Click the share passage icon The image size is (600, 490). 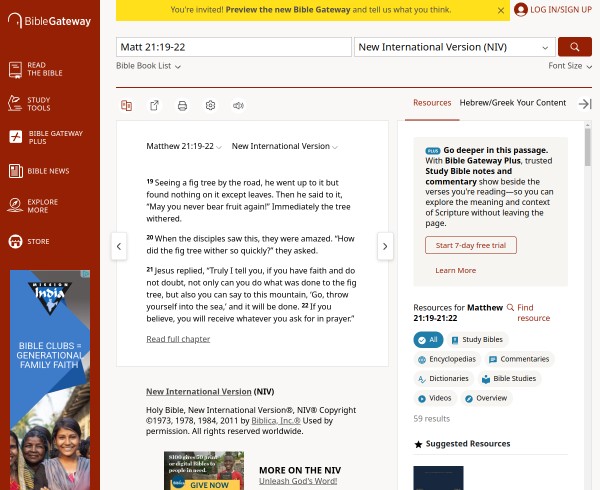(154, 106)
